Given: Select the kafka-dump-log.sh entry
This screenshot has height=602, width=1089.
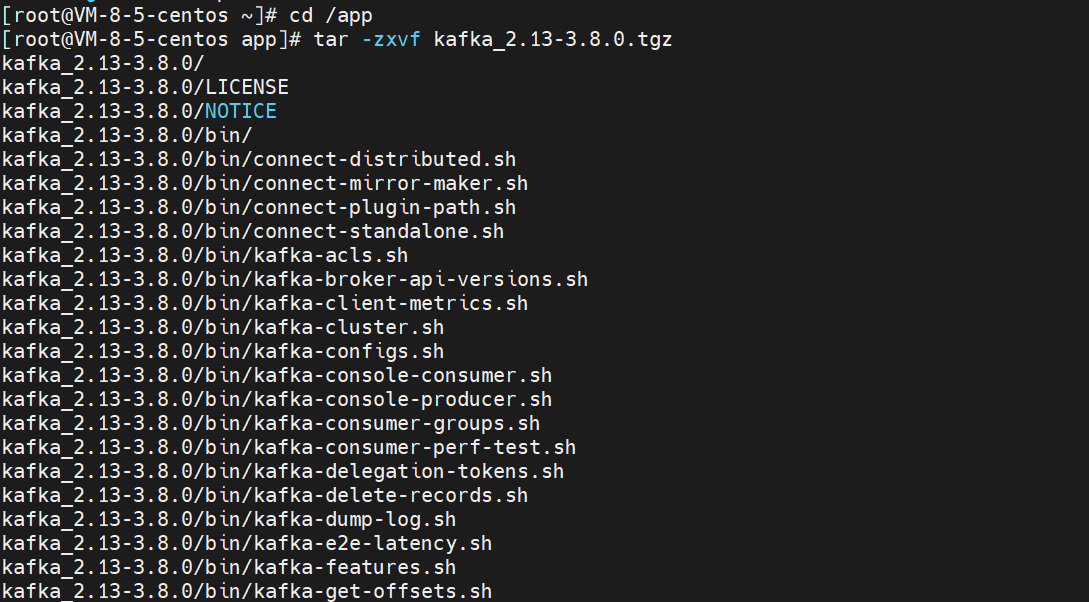Looking at the screenshot, I should tap(229, 519).
